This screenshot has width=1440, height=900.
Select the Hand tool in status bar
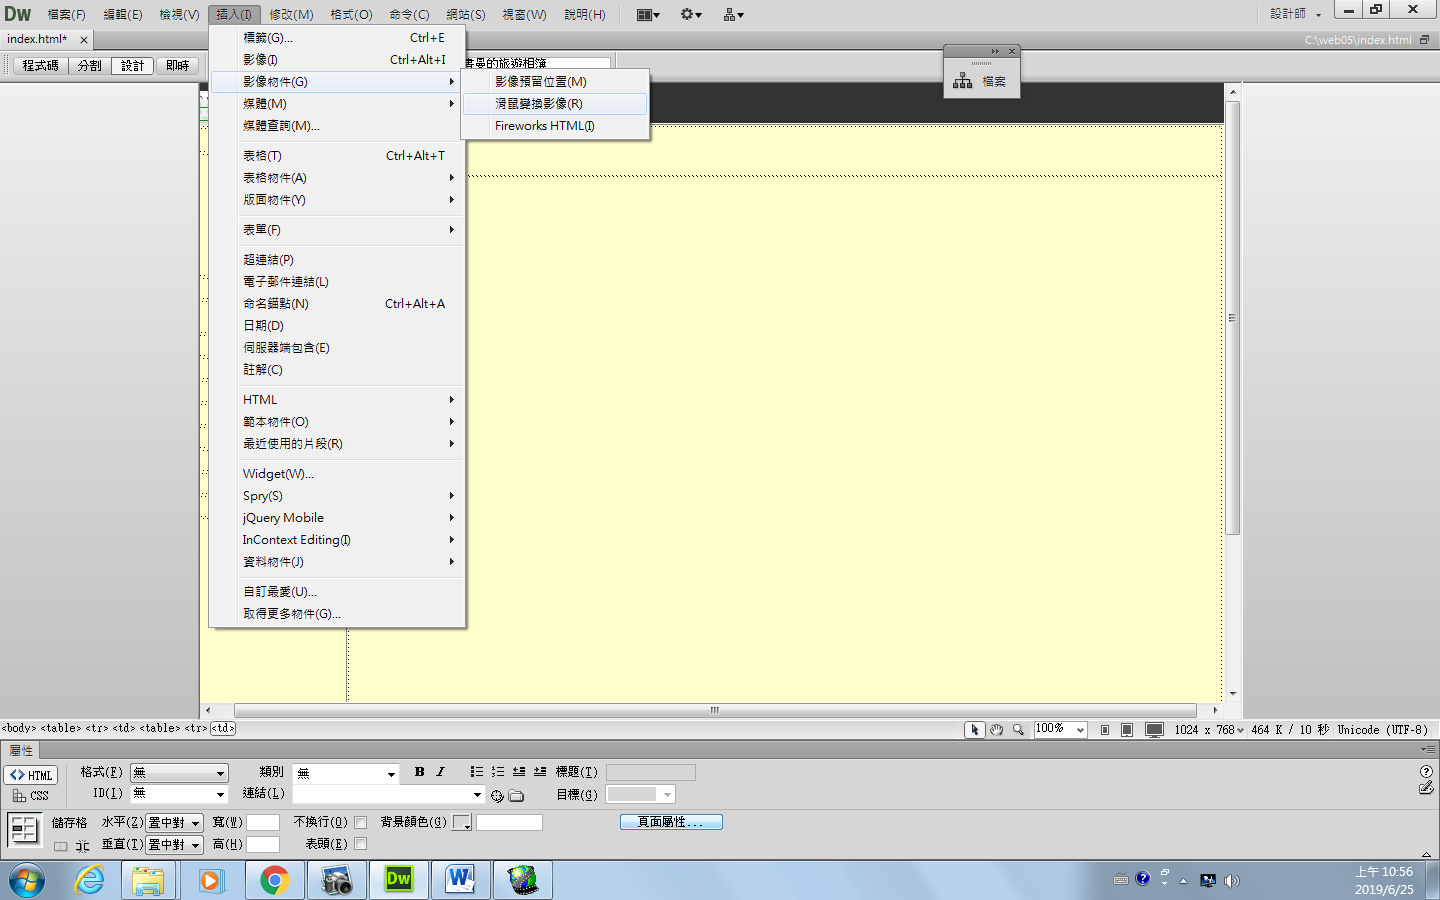(996, 730)
